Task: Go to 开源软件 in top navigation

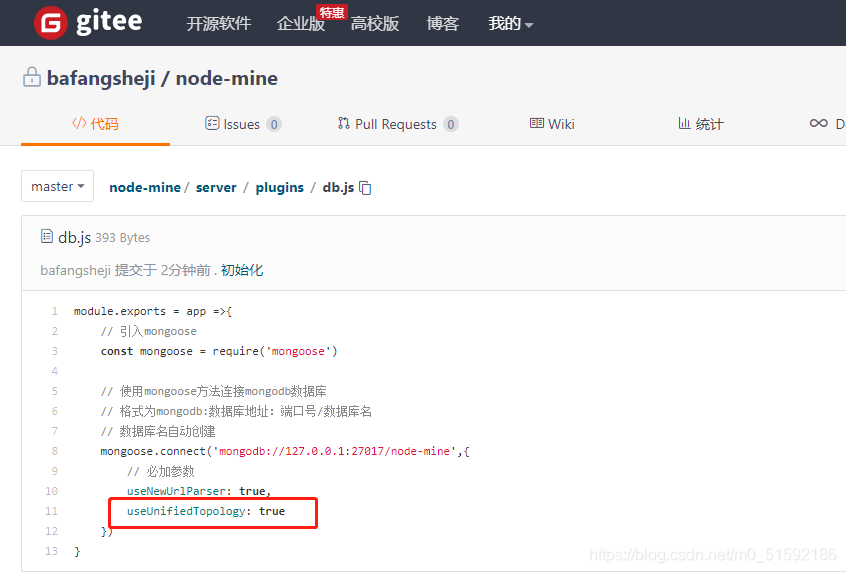Action: coord(219,23)
